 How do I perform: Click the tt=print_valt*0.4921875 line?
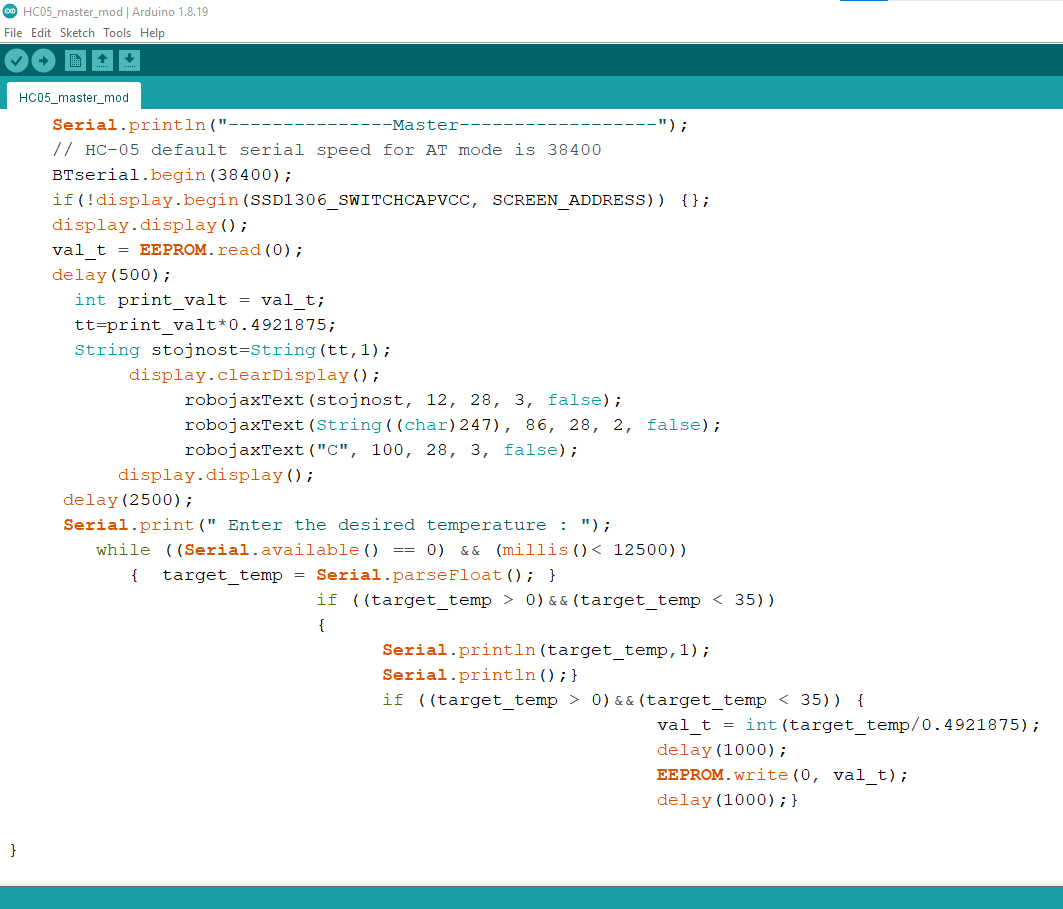pos(205,325)
